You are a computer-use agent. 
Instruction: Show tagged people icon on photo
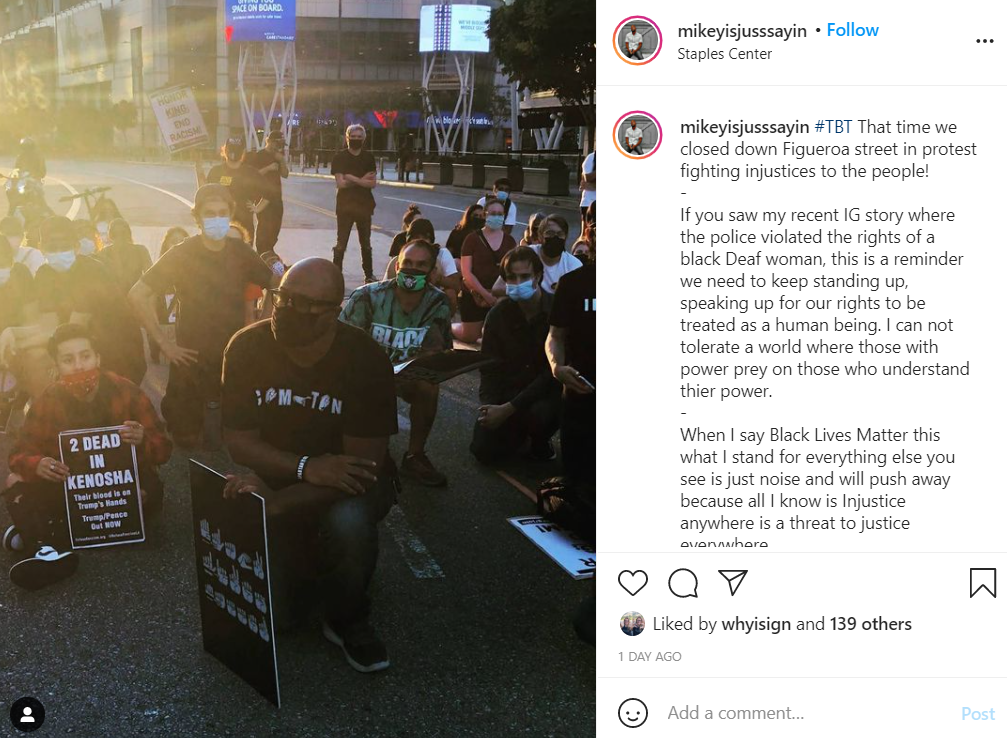pos(28,714)
